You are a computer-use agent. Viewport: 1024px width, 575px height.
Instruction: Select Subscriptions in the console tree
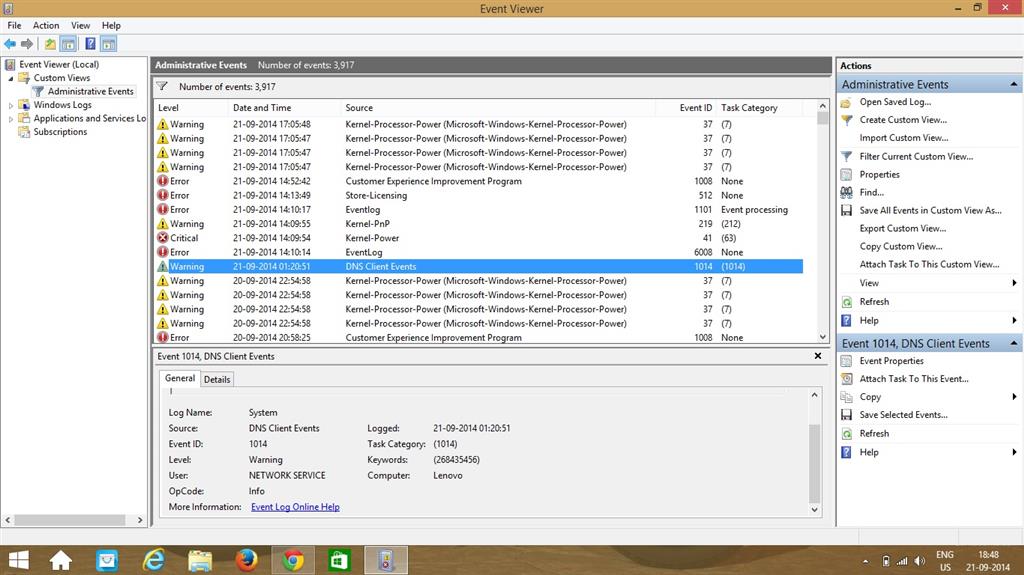(60, 132)
